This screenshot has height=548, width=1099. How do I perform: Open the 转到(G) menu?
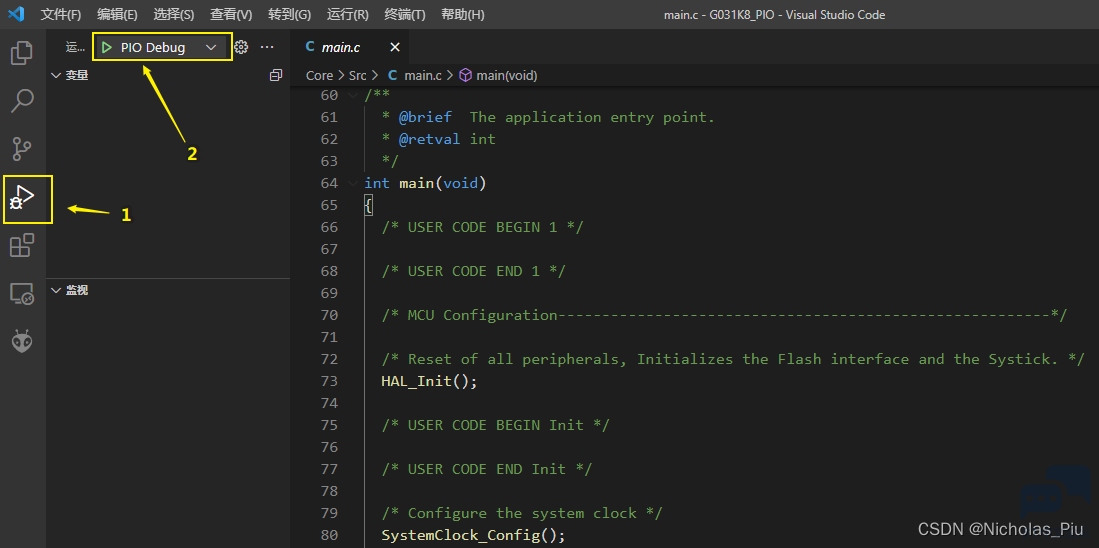(289, 15)
